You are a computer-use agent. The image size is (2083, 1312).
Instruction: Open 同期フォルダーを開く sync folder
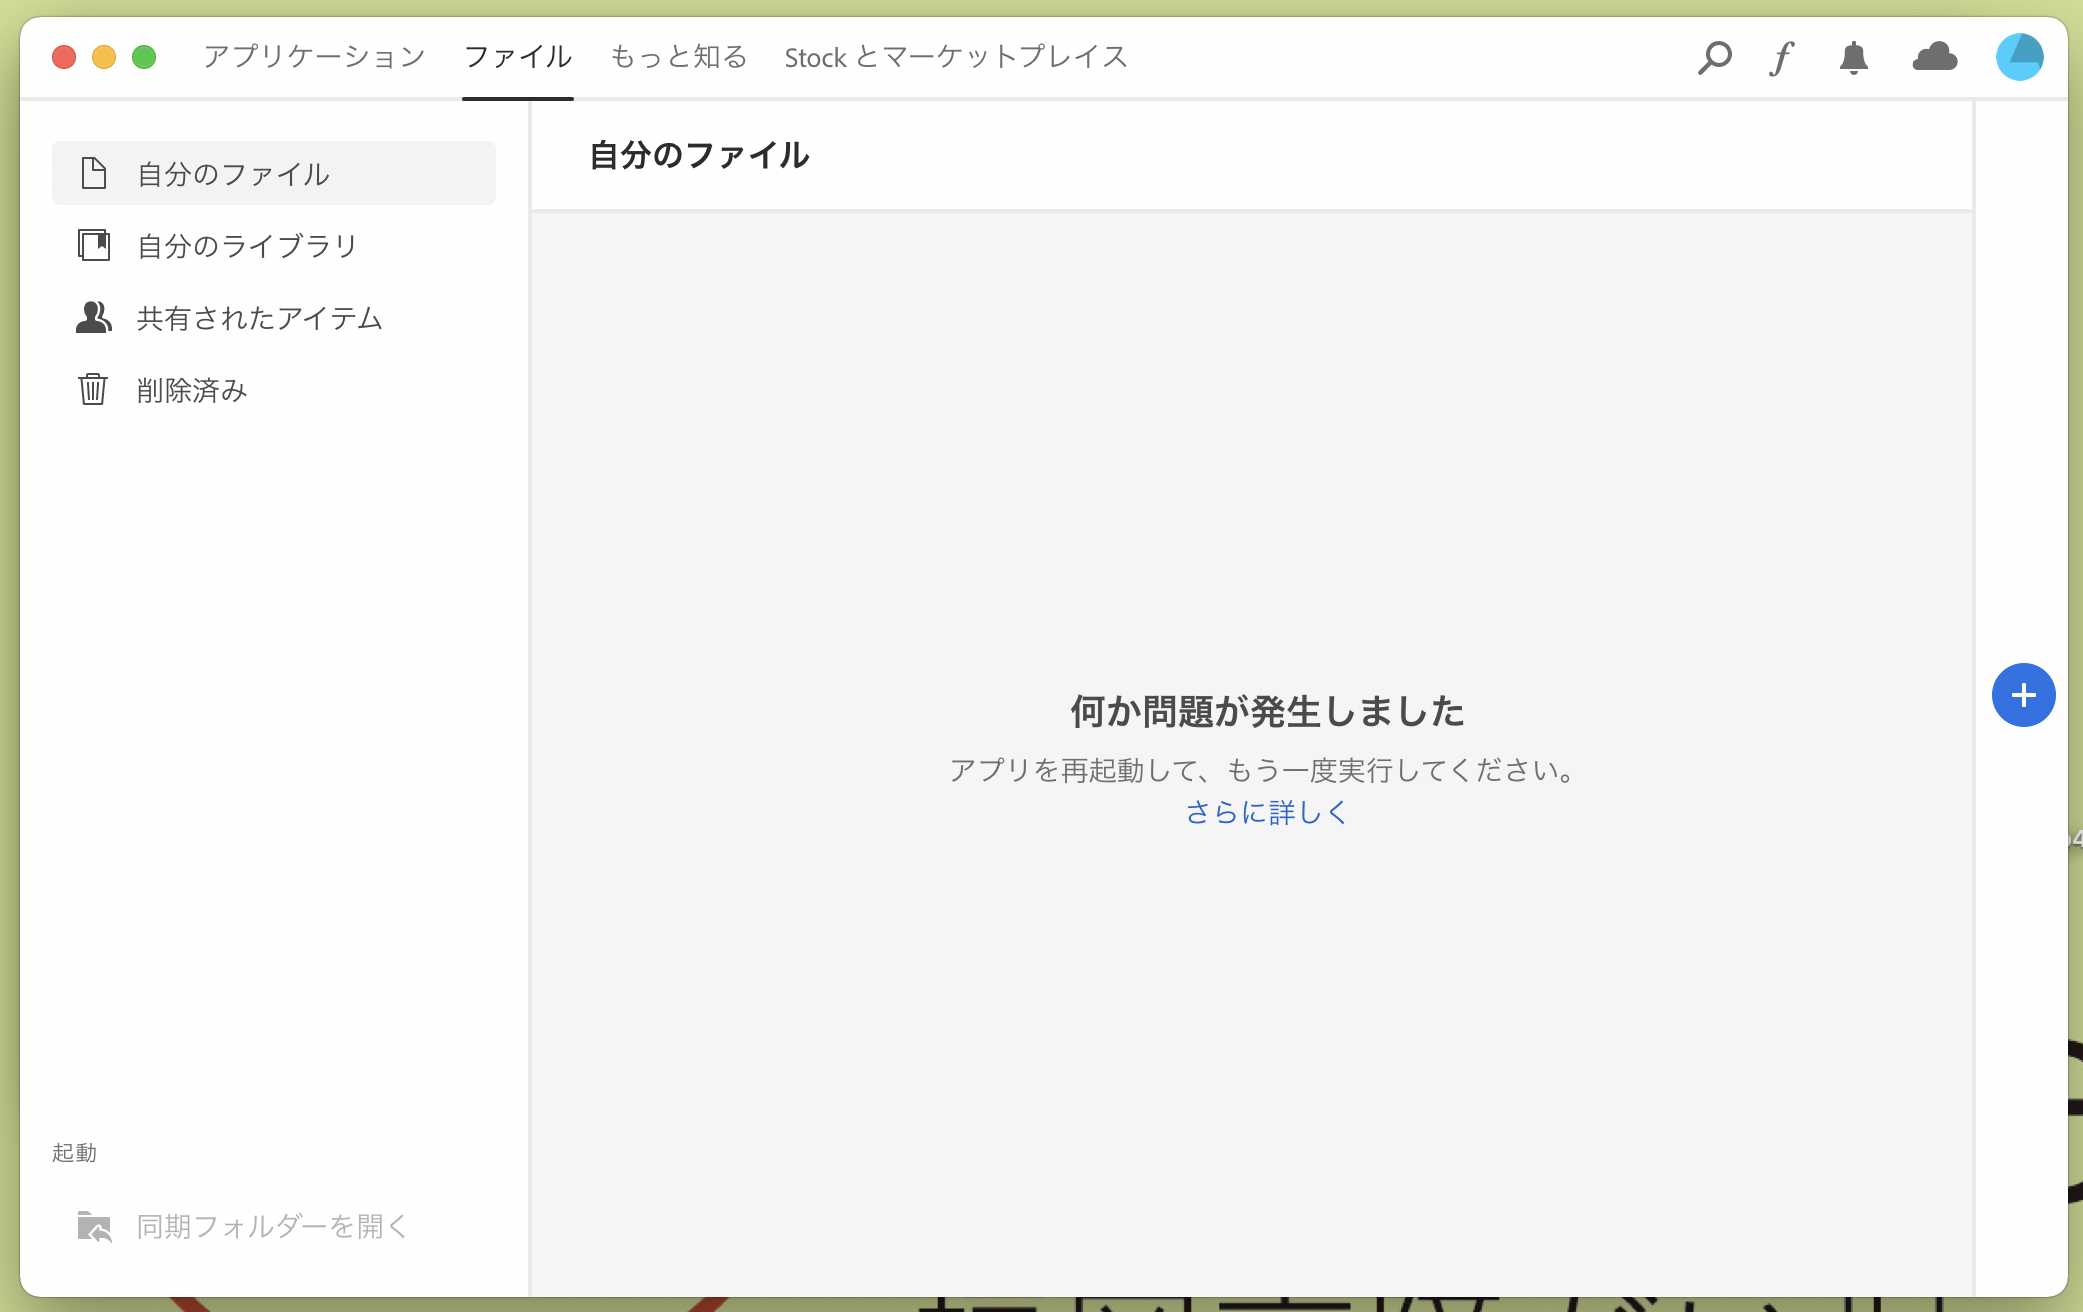pyautogui.click(x=272, y=1226)
